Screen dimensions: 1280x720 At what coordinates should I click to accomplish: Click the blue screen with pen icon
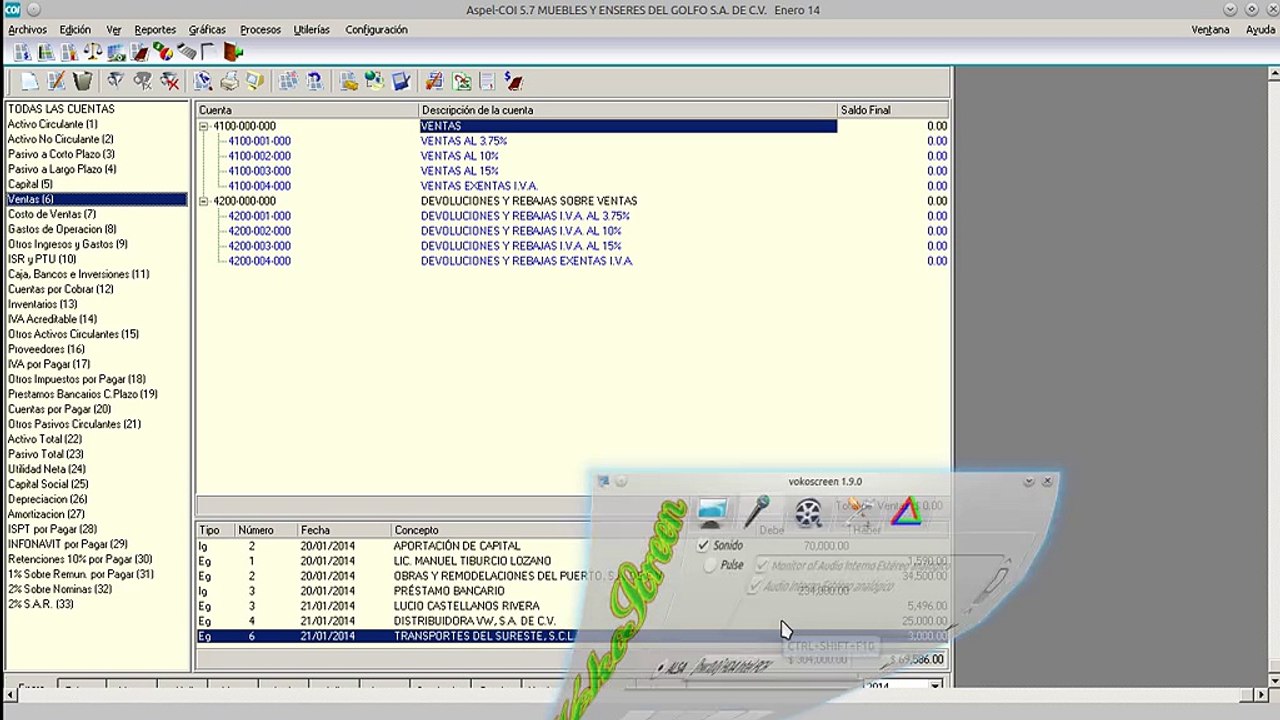[x=401, y=82]
